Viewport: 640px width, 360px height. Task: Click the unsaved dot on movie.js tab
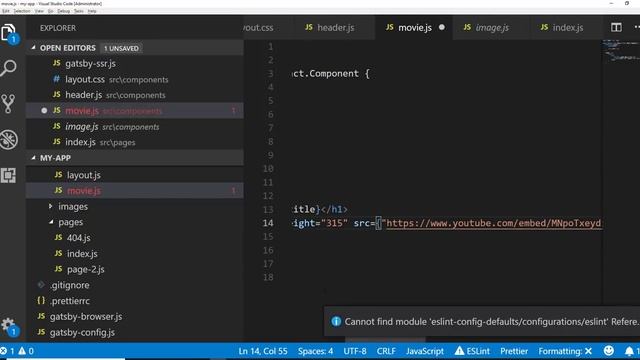(x=442, y=27)
